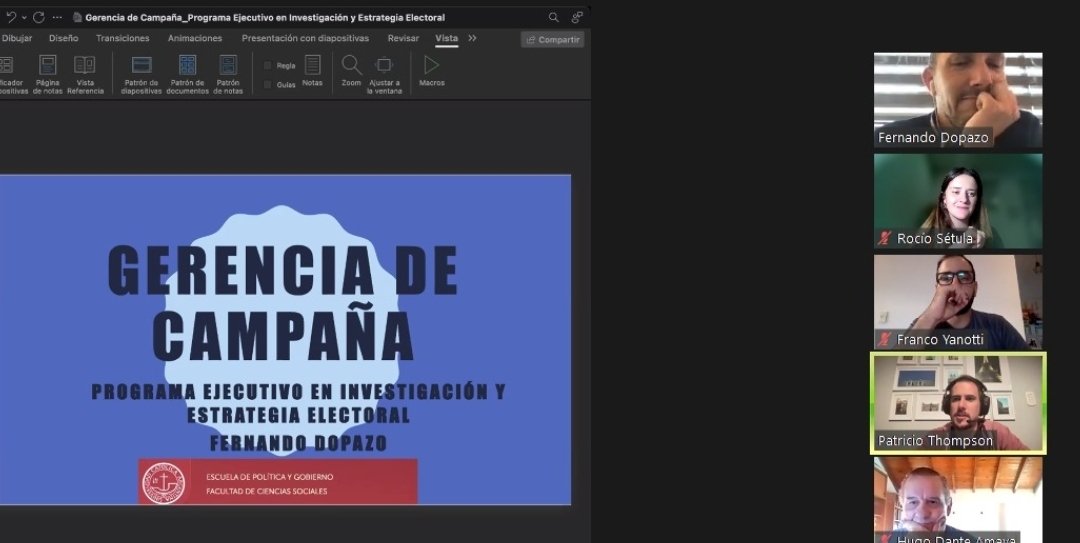Viewport: 1080px width, 543px height.
Task: Expand the hidden ribbon tabs chevron
Action: tap(472, 38)
